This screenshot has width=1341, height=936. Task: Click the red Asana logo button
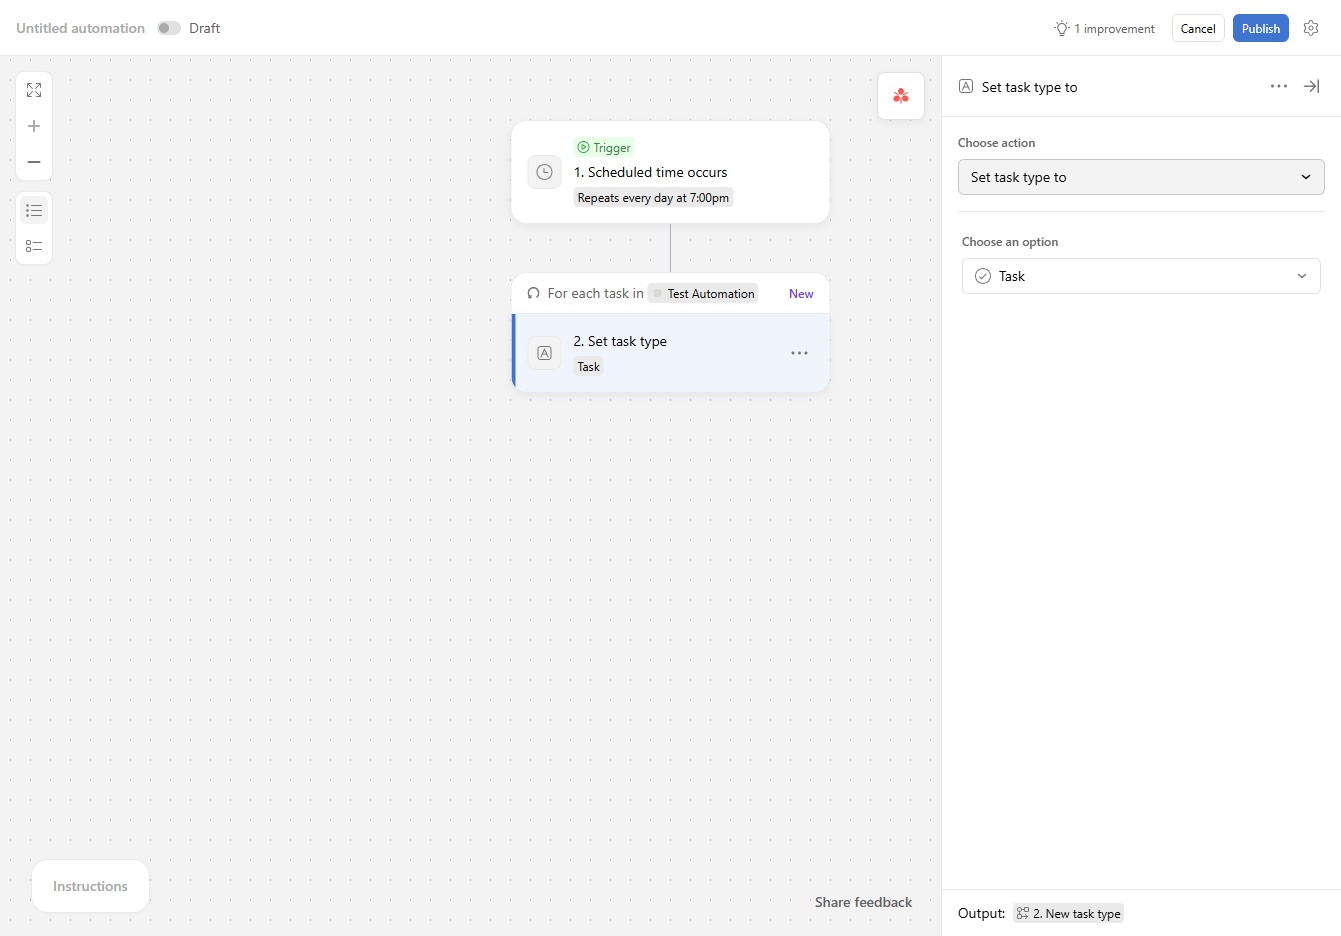point(901,96)
